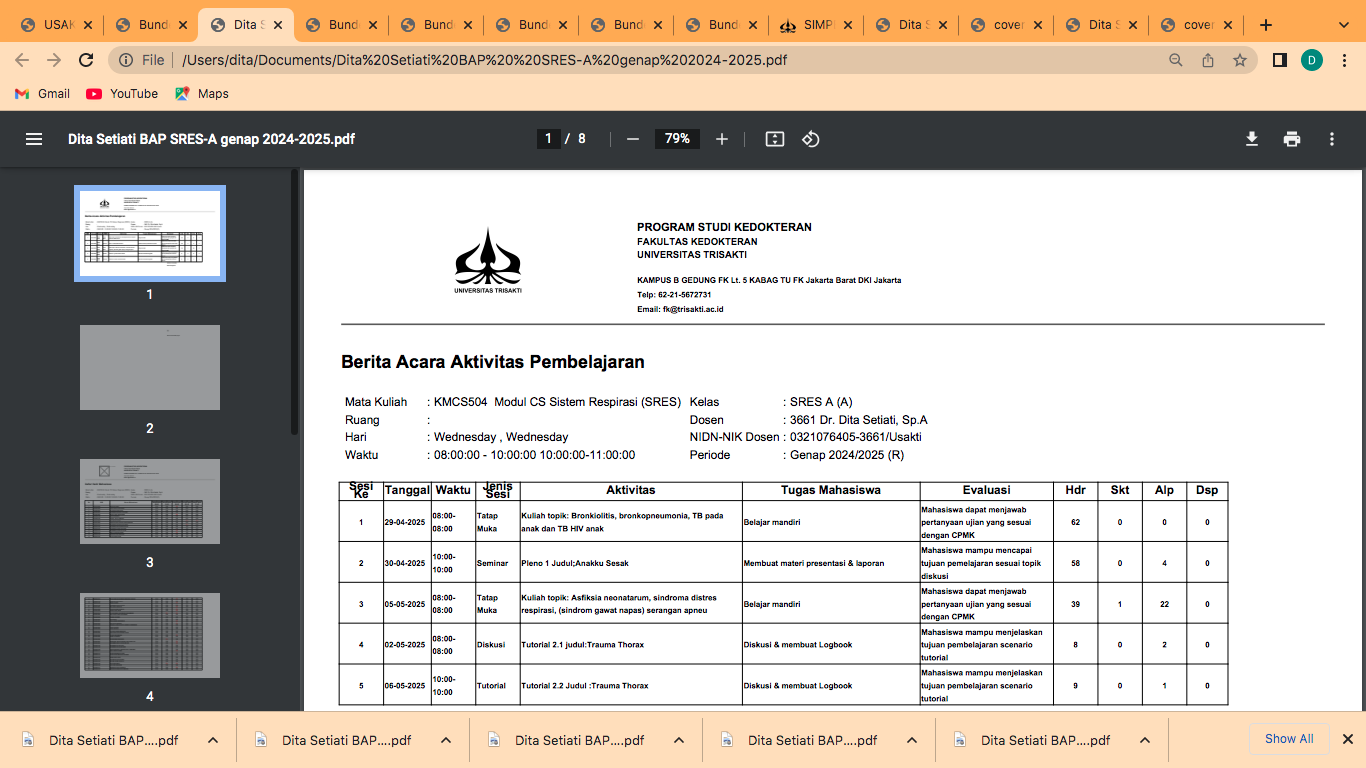Expand options for fourth Dita Setiati BAP download
The image size is (1366, 768).
click(x=912, y=740)
